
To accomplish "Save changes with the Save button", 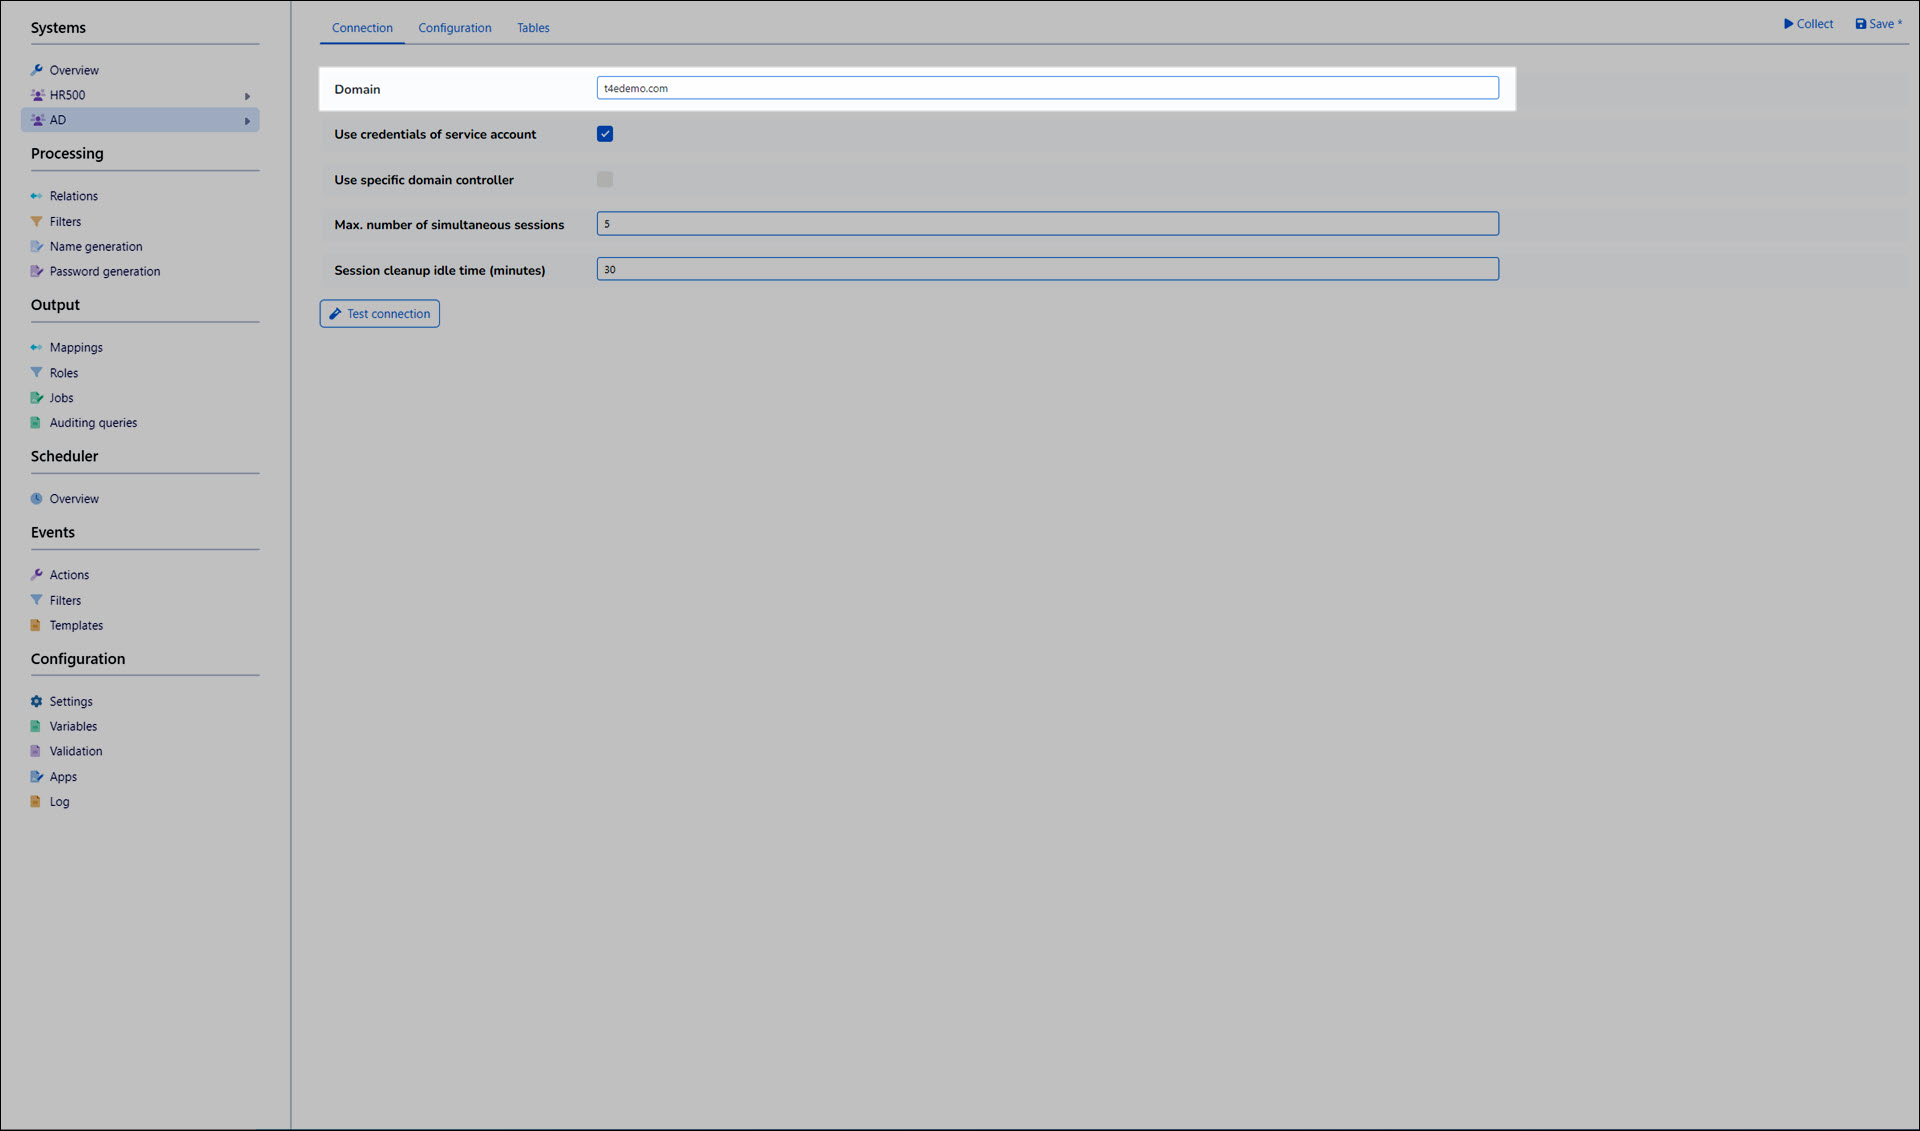I will pyautogui.click(x=1878, y=24).
